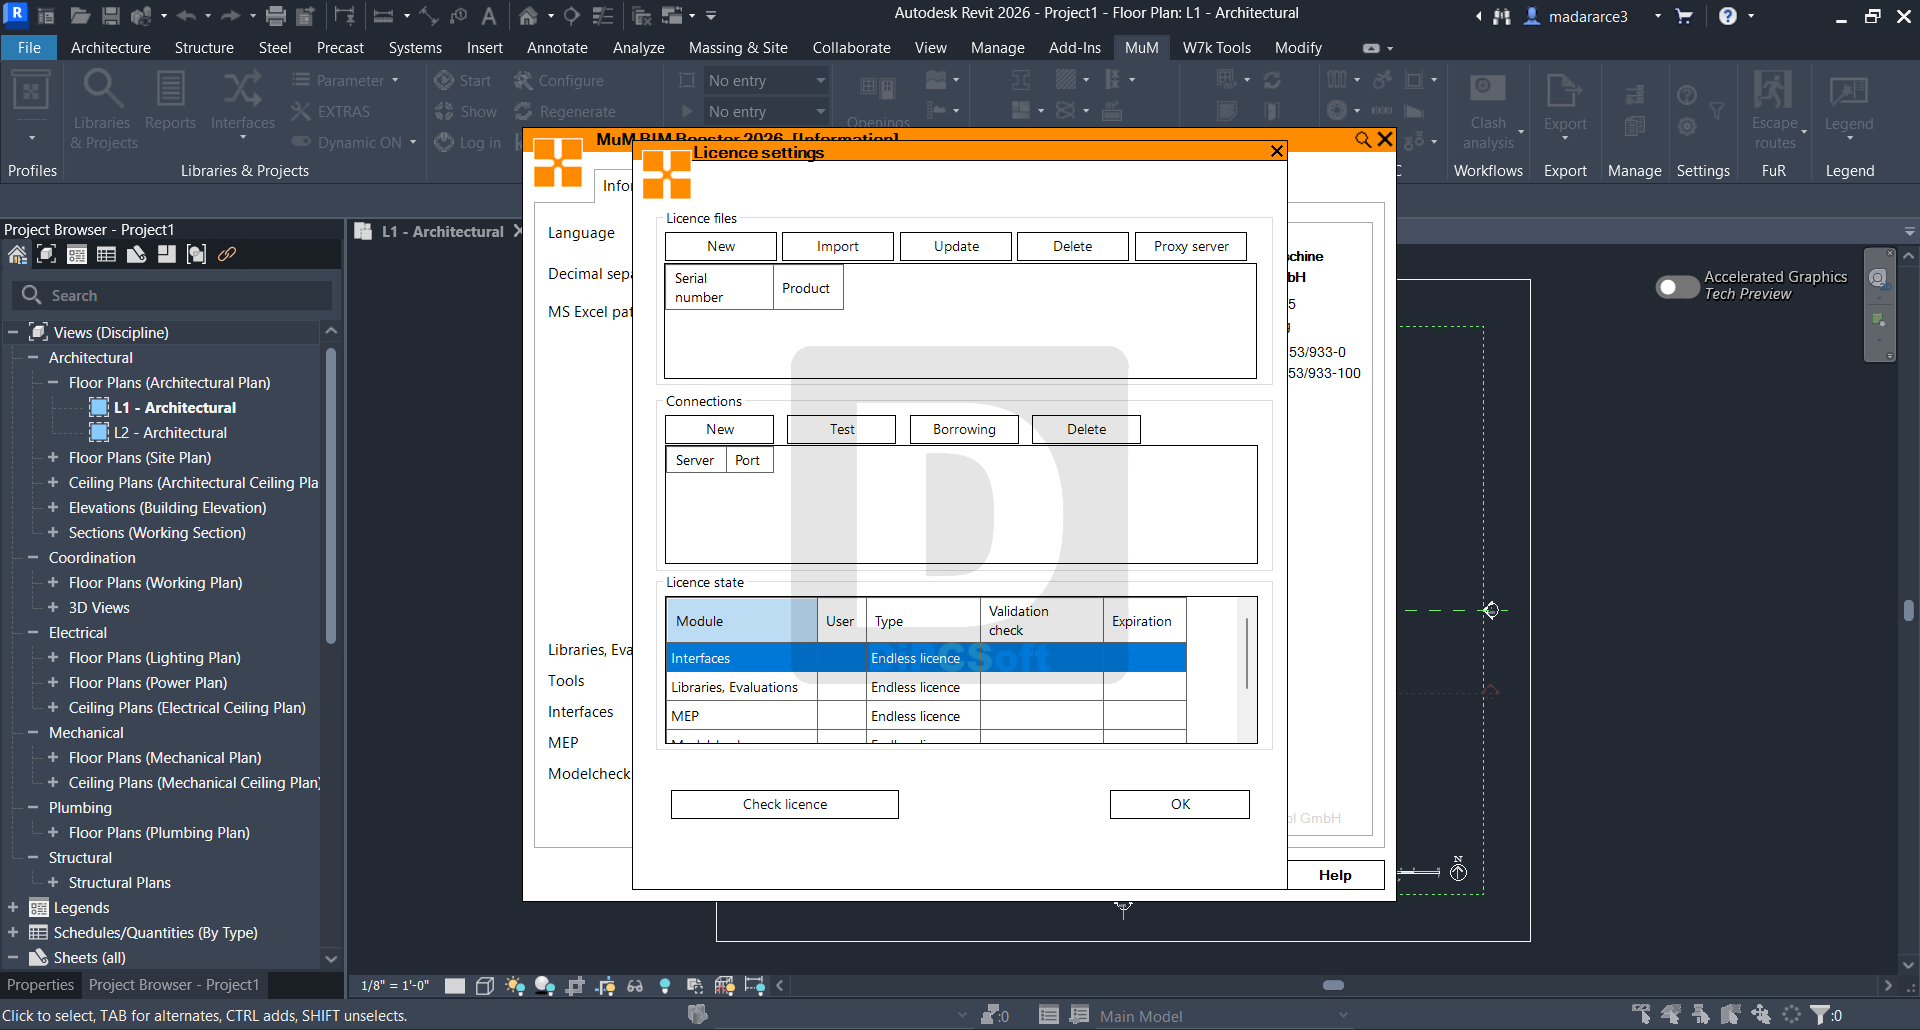This screenshot has width=1920, height=1030.
Task: Click Temporary Hide/Isolate glasses icon
Action: tap(635, 986)
